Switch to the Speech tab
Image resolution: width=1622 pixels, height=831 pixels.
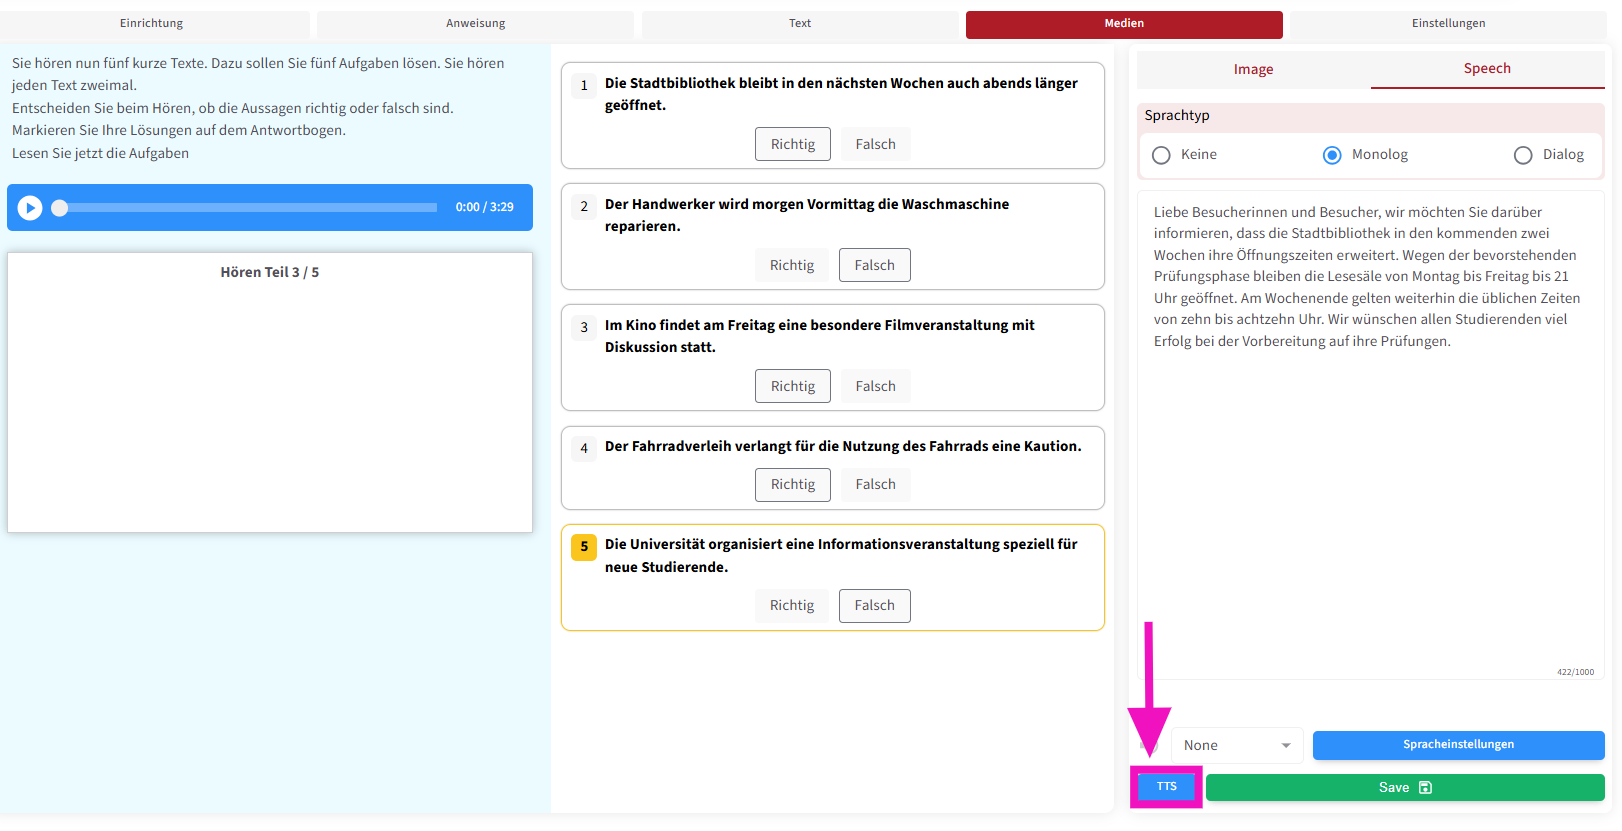click(1486, 69)
